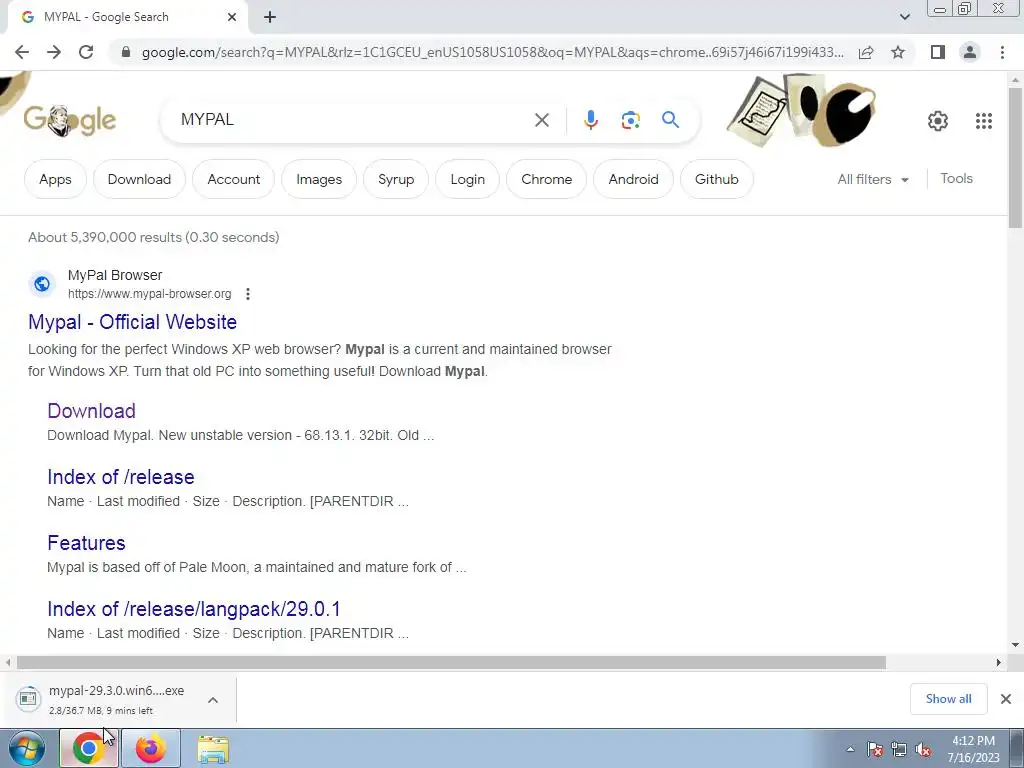Open Google quick settings gear

938,121
